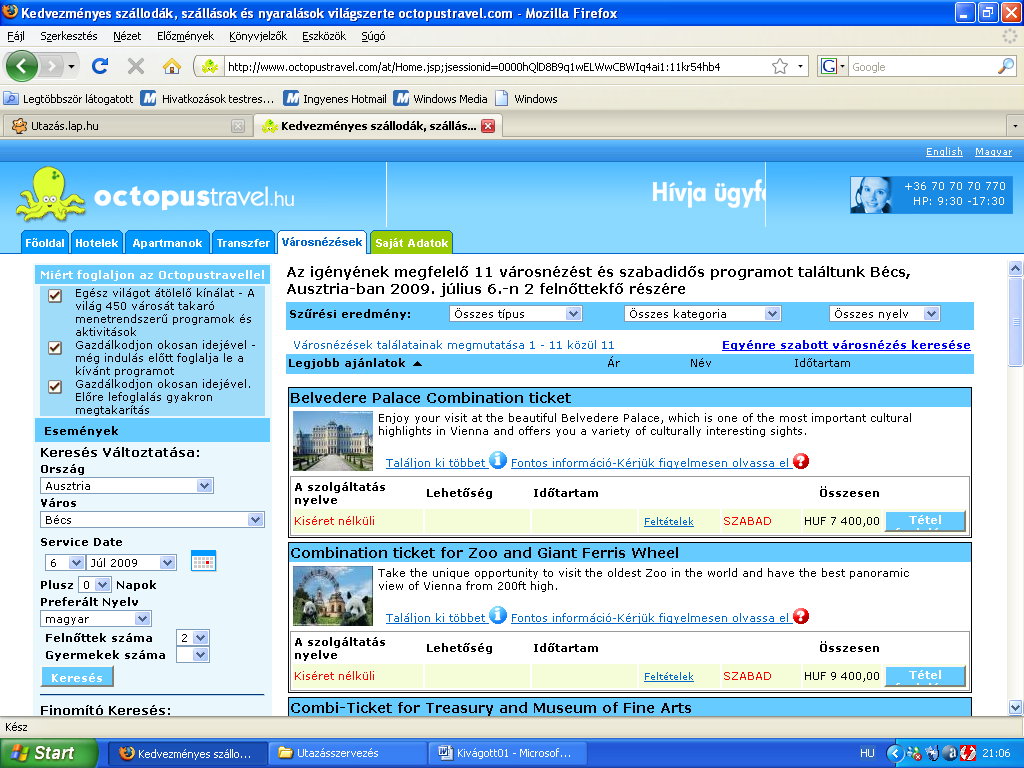This screenshot has height=768, width=1024.
Task: Toggle the 'Egész világot átölelő kínálat' checkbox
Action: [55, 296]
